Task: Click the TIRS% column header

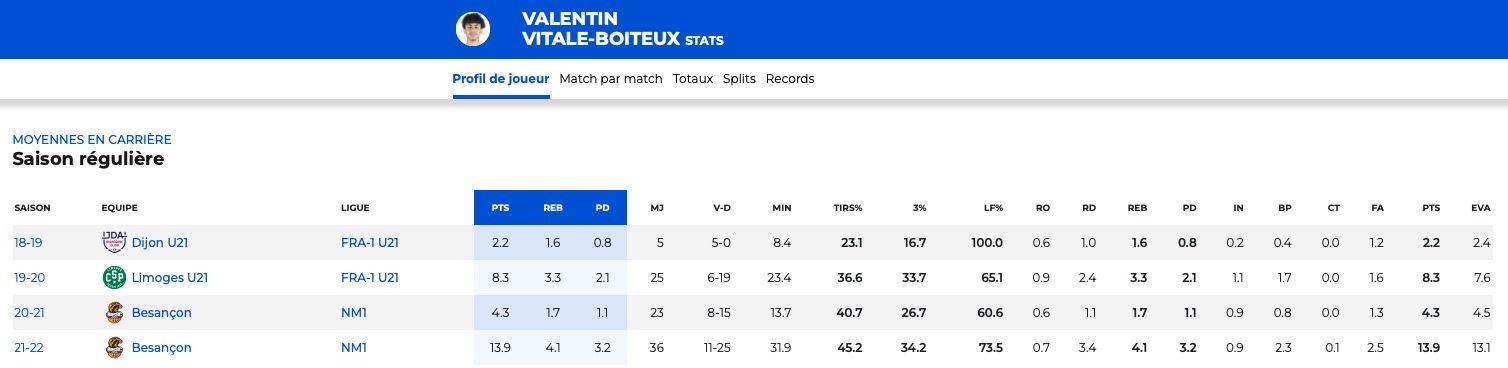Action: [x=848, y=208]
